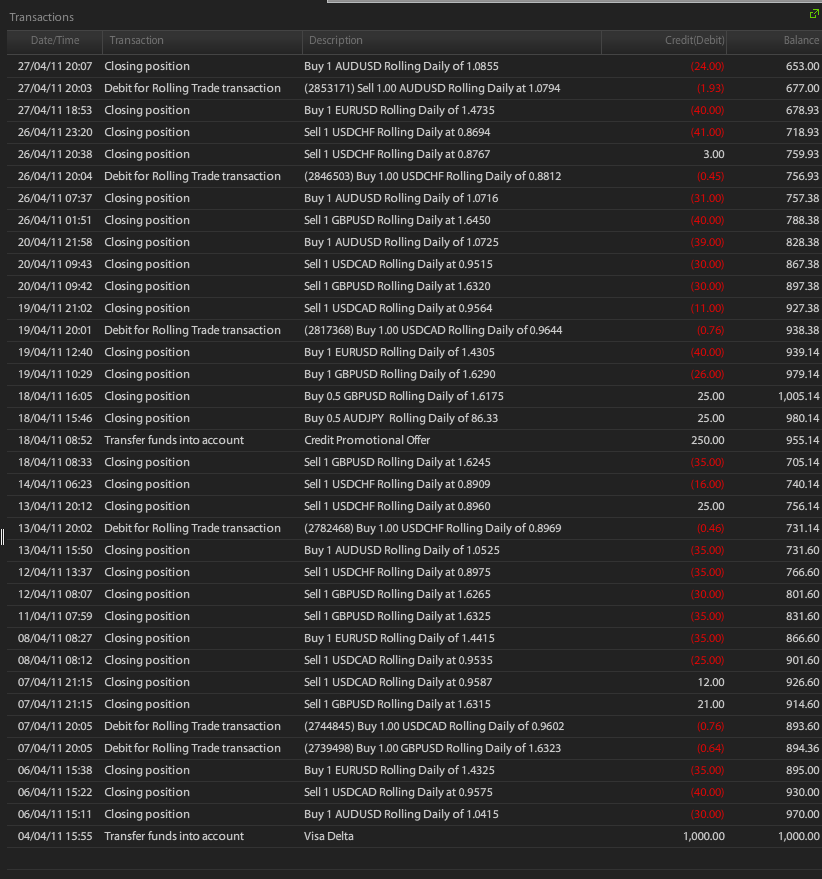This screenshot has height=879, width=822.
Task: Select the (2853171) Sell AUDUSD description
Action: pyautogui.click(x=432, y=88)
